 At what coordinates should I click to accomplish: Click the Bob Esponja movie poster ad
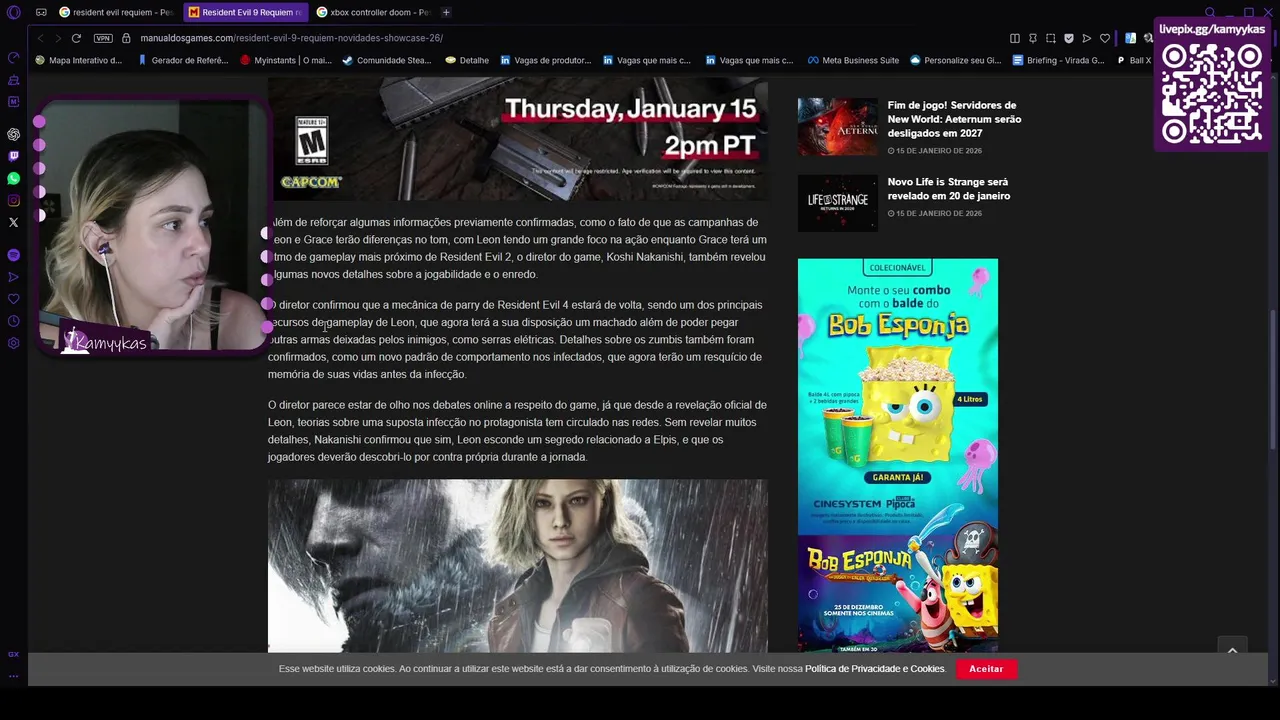898,594
